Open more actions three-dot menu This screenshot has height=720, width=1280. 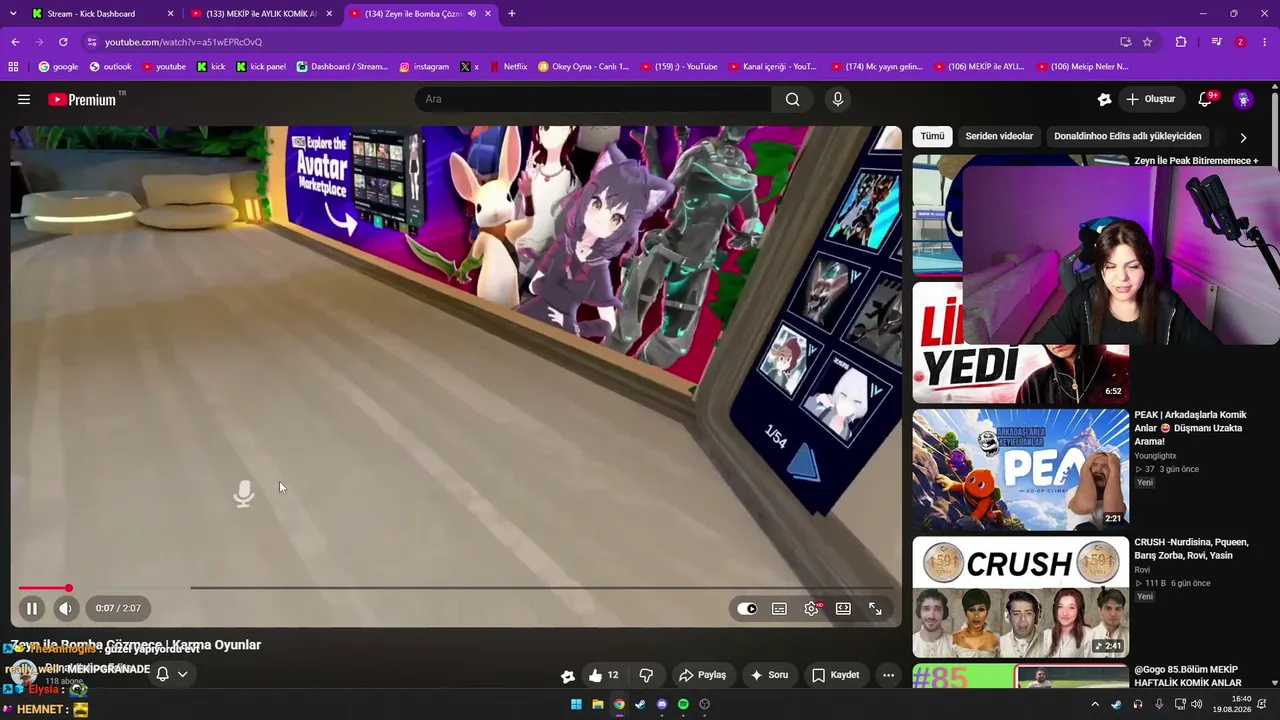pyautogui.click(x=888, y=675)
